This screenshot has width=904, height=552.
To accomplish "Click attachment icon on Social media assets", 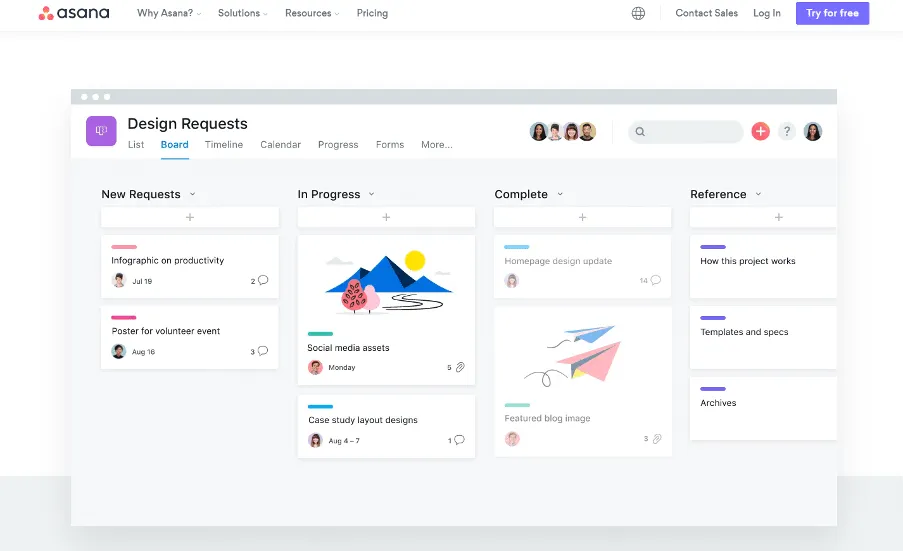I will tap(460, 368).
